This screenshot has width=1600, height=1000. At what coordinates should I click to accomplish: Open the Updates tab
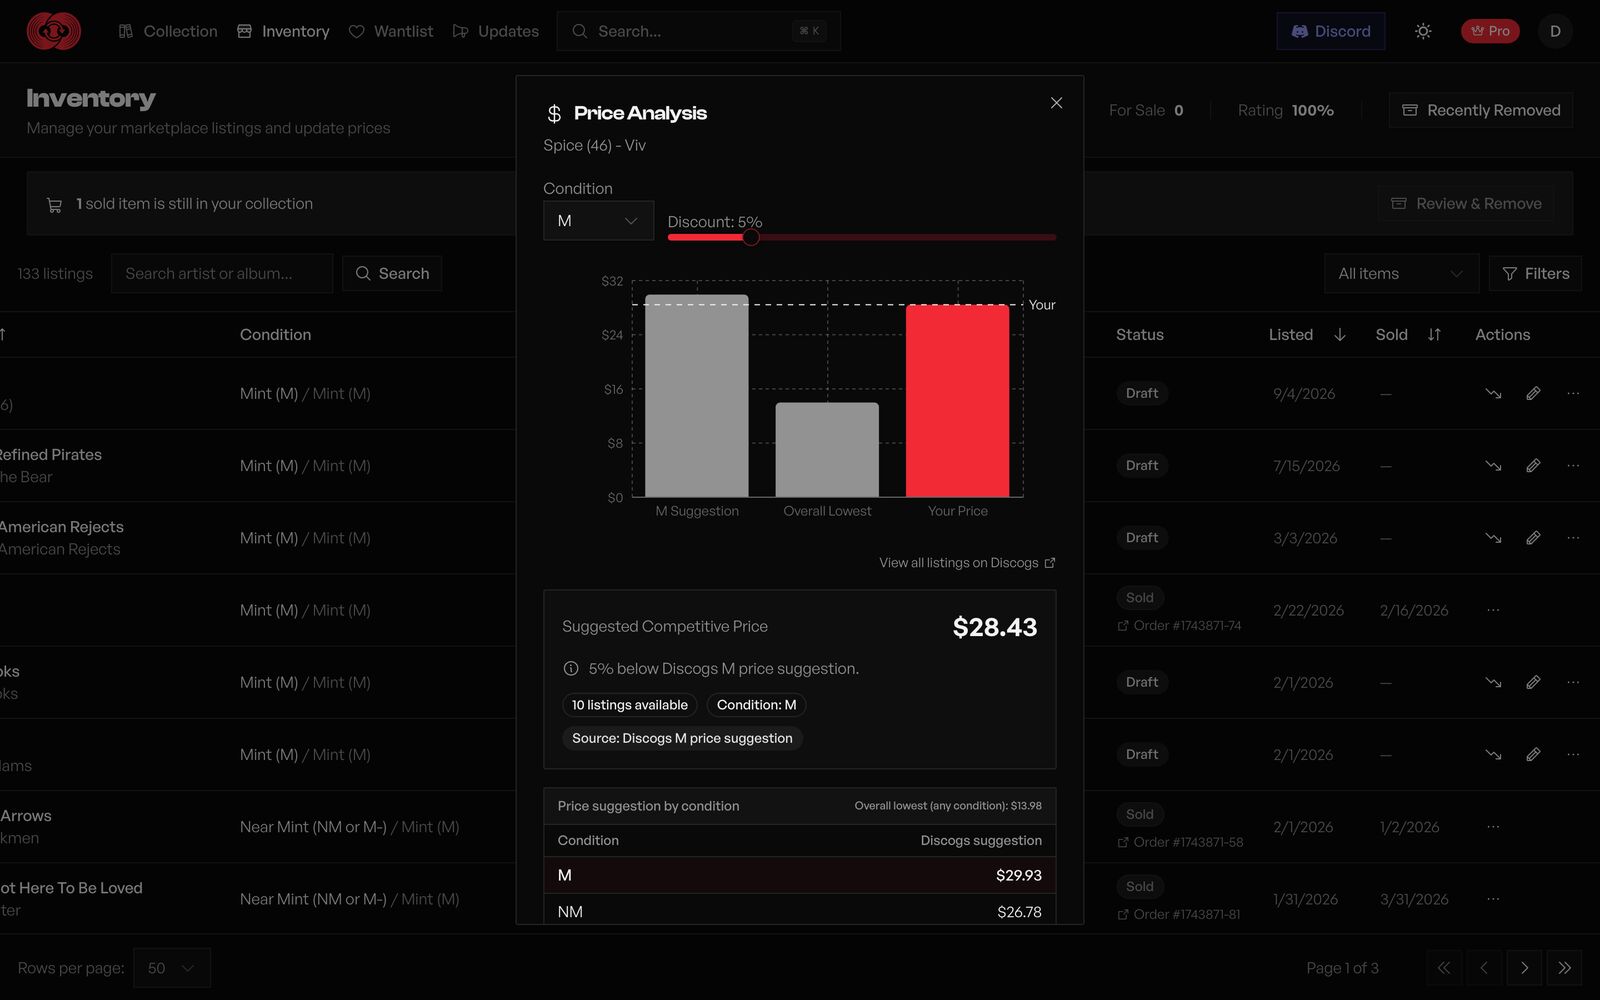(x=496, y=31)
